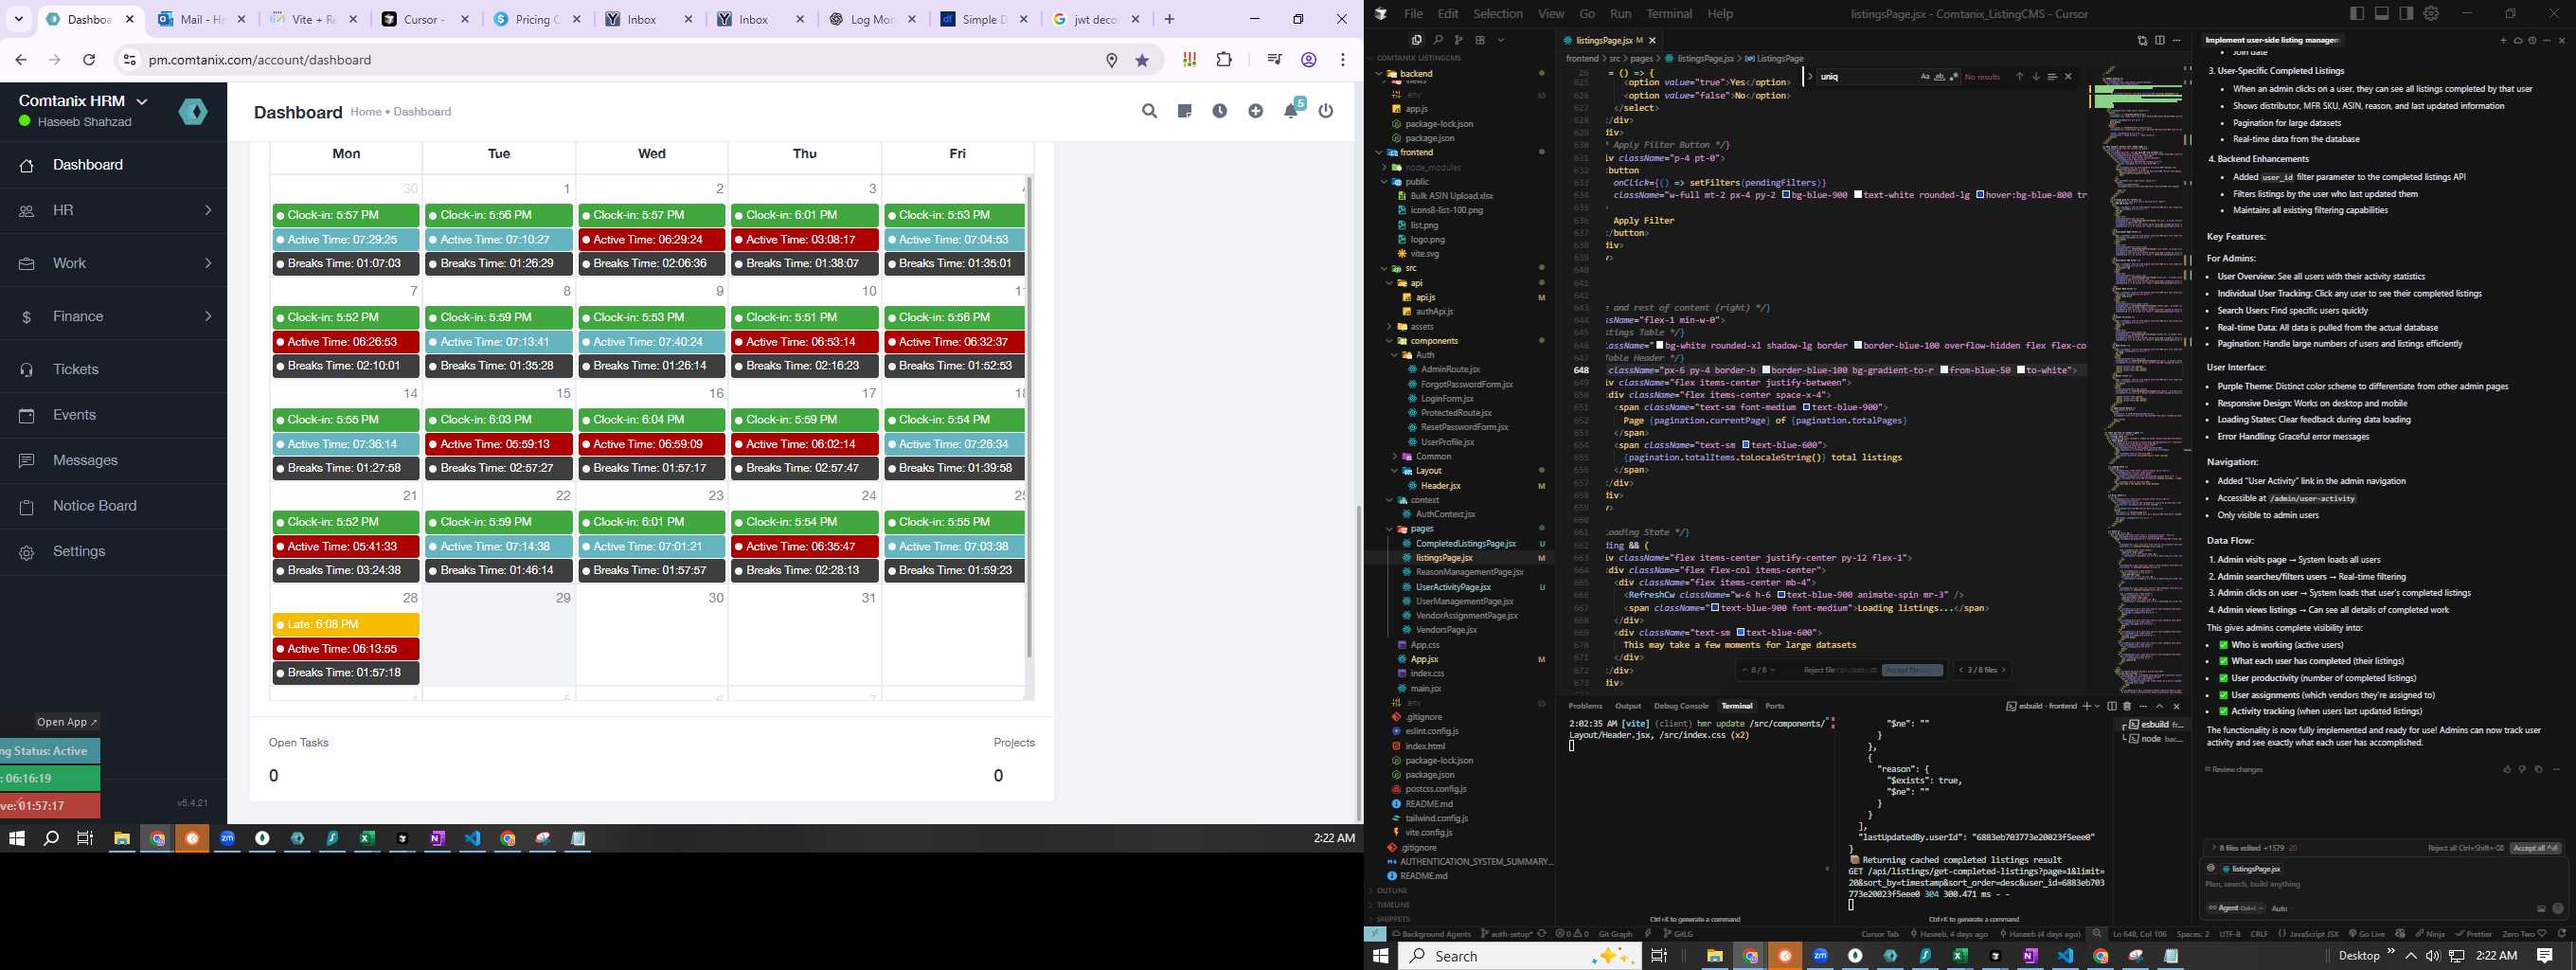2576x970 pixels.
Task: Kill terminal with trash icon
Action: tap(2127, 706)
